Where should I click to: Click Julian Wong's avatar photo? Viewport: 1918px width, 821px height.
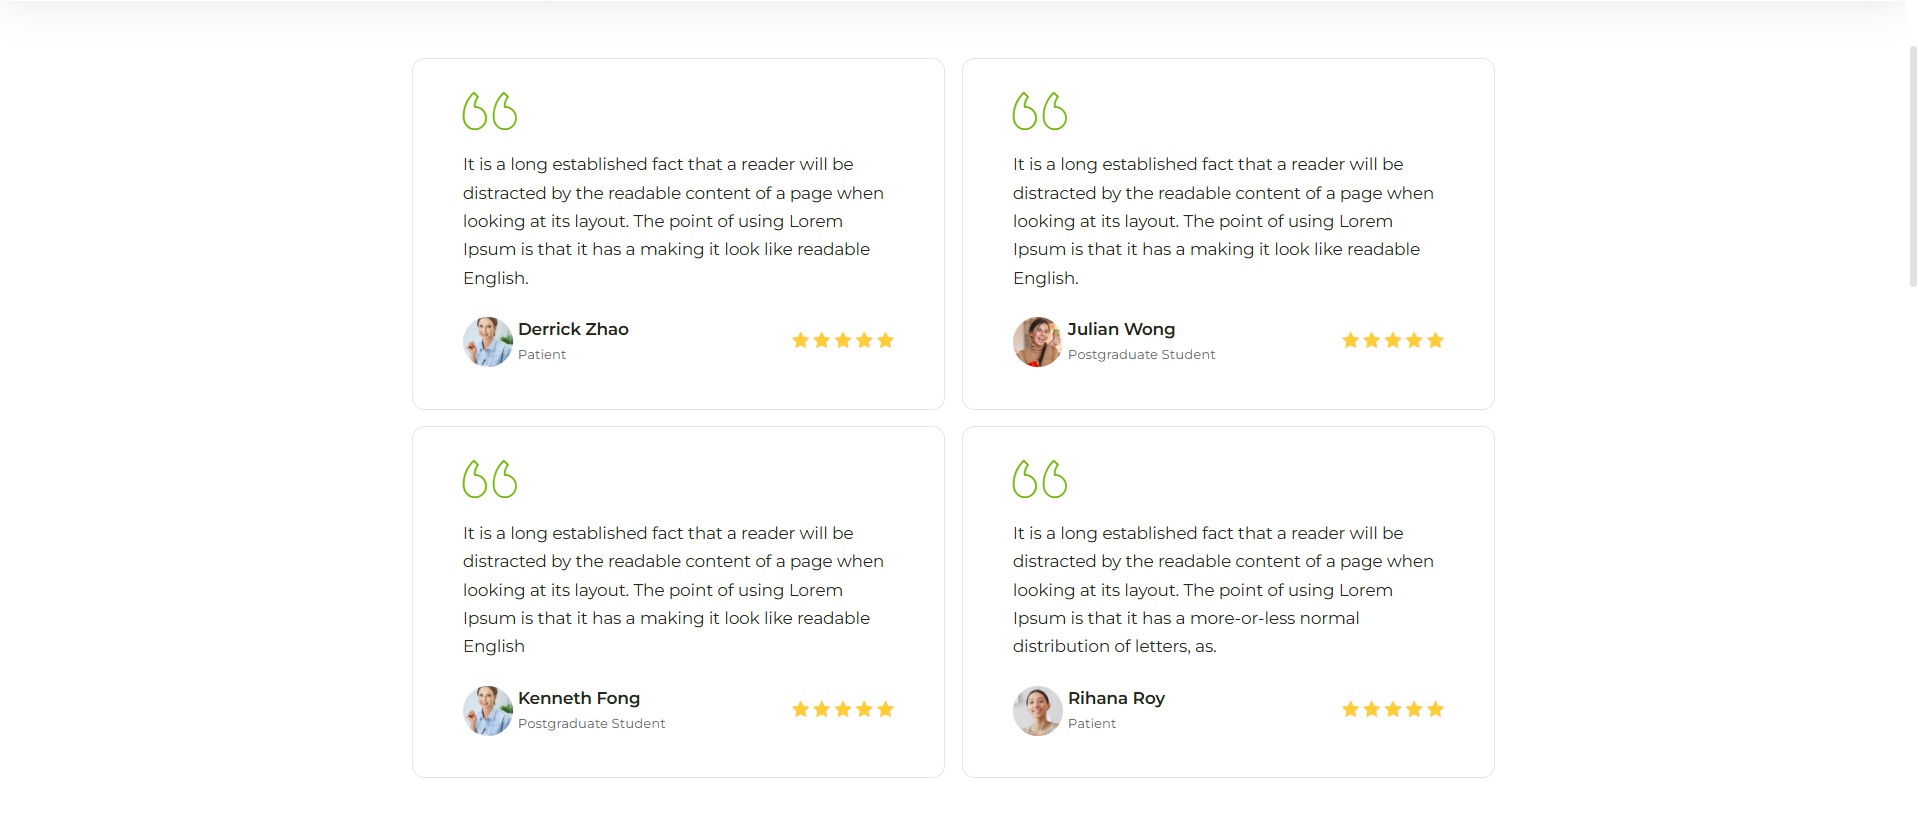pyautogui.click(x=1038, y=342)
